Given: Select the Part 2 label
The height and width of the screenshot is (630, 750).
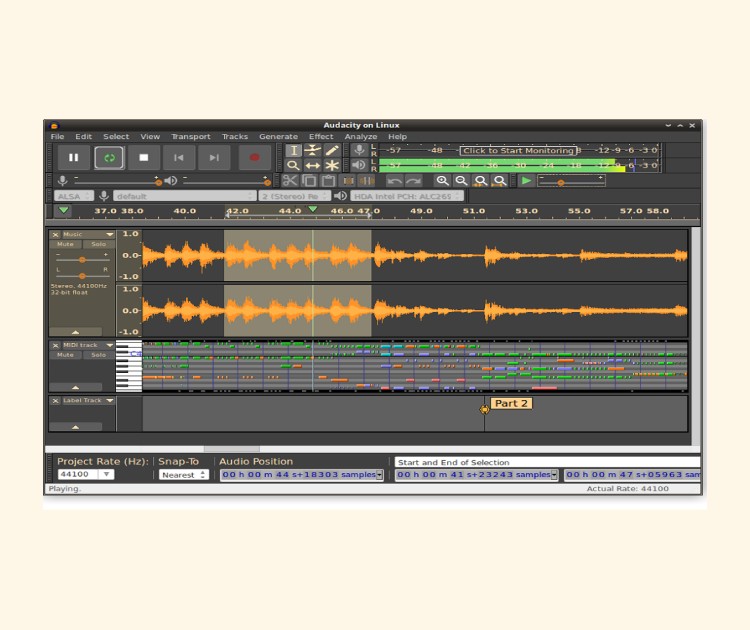Looking at the screenshot, I should (511, 403).
